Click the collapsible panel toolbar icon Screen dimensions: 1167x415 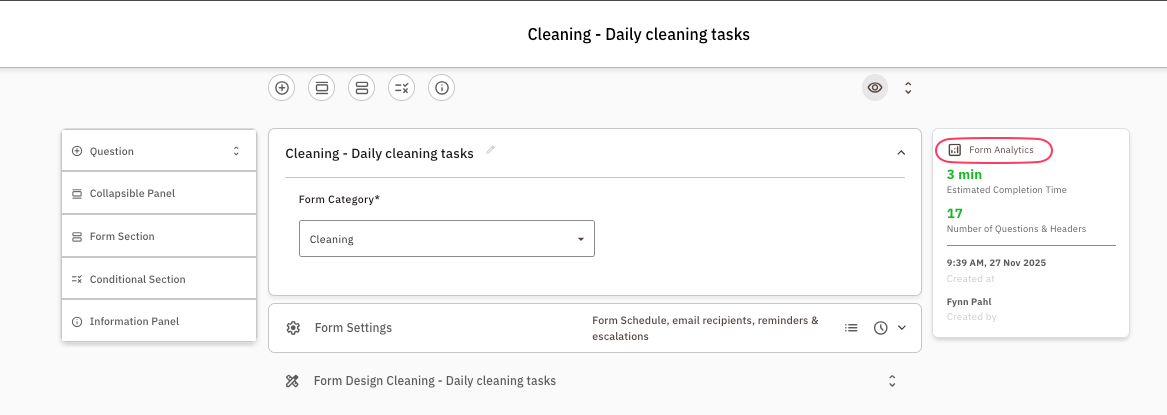click(x=321, y=88)
